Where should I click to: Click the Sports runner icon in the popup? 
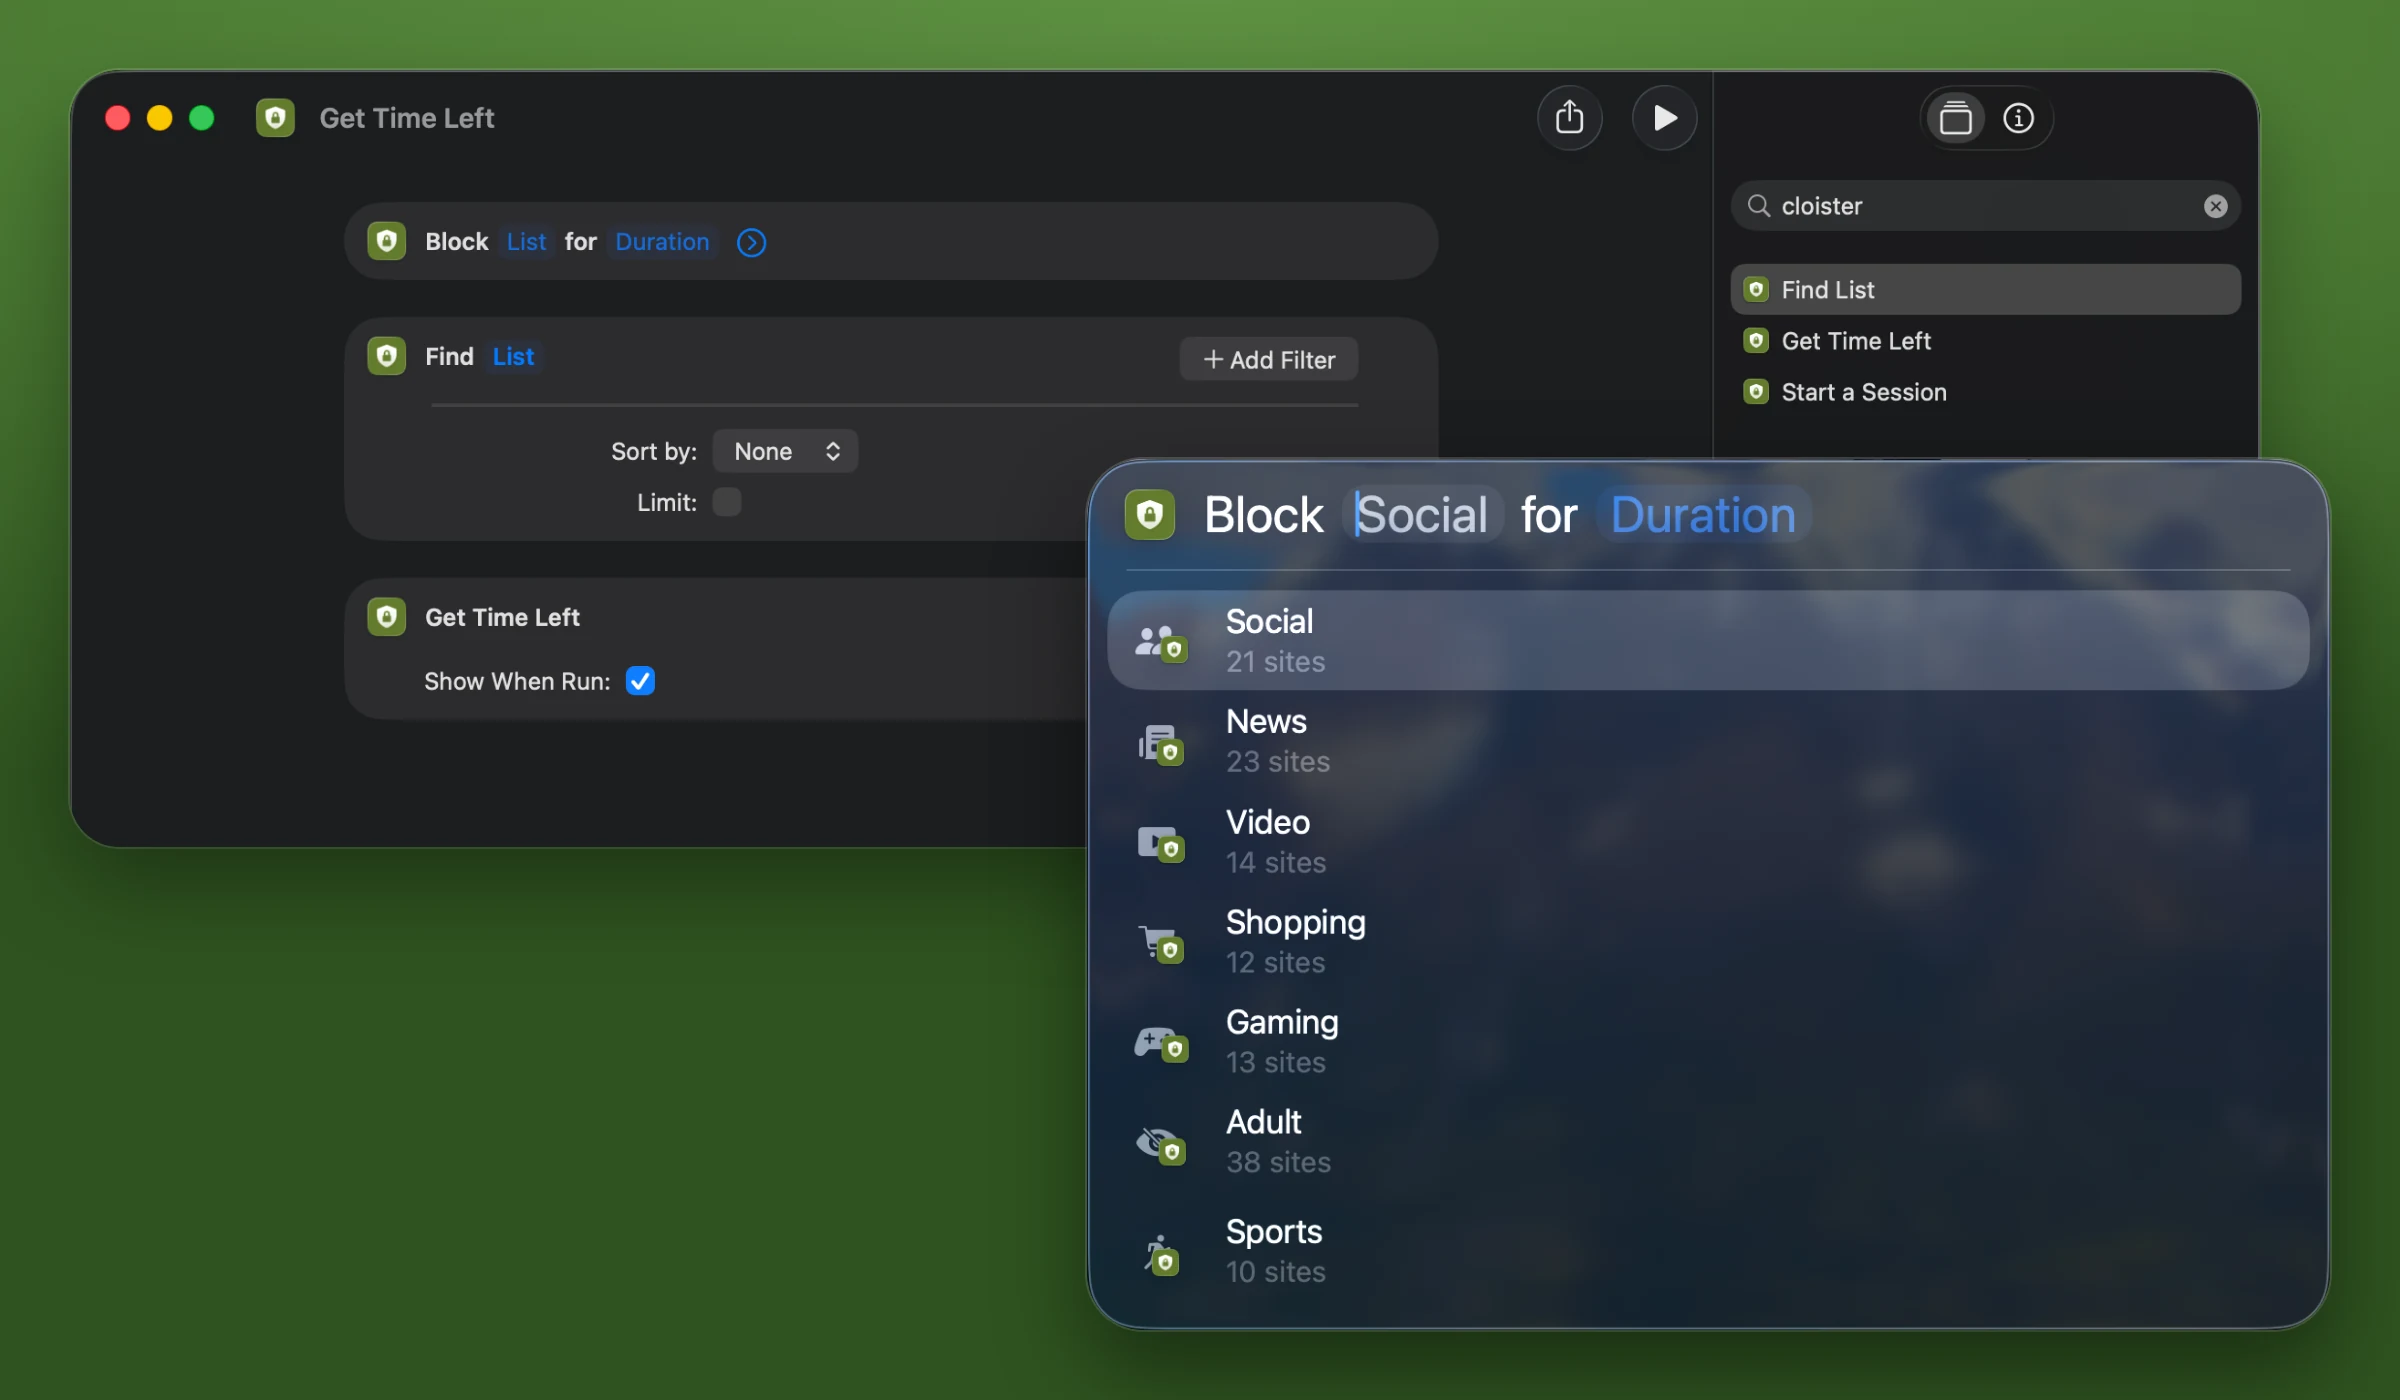click(1160, 1255)
